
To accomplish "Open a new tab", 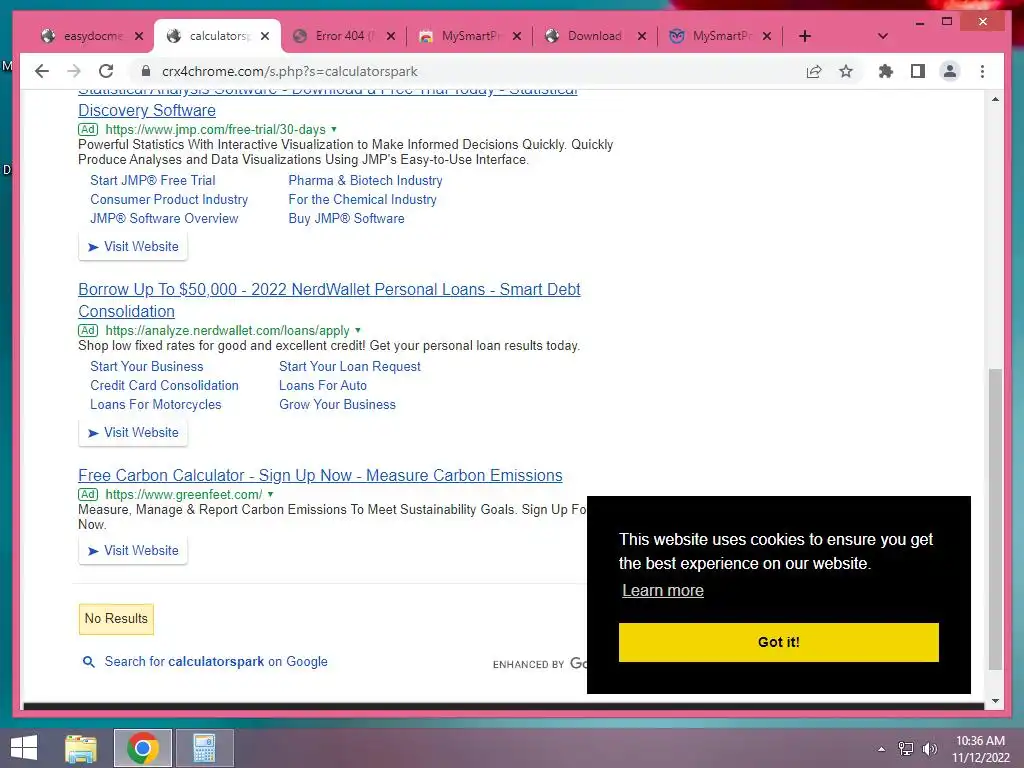I will [805, 36].
